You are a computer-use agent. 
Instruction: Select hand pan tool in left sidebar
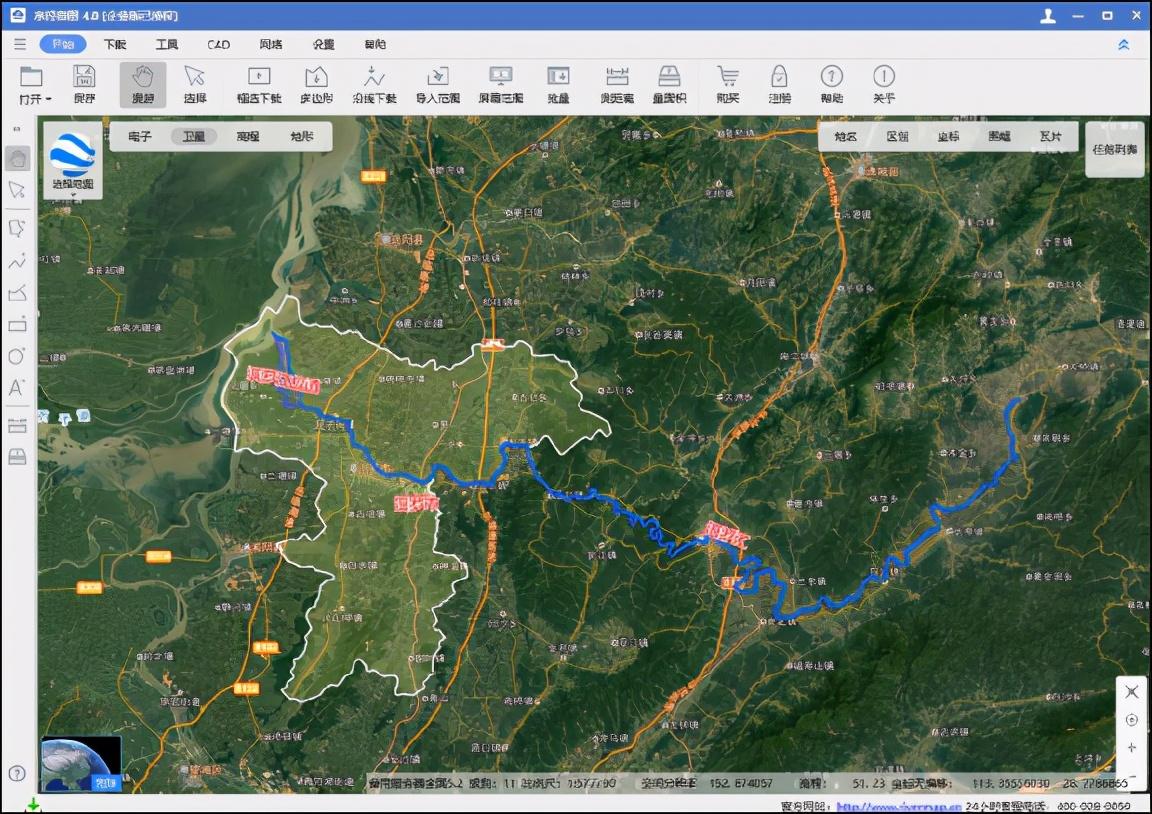18,158
